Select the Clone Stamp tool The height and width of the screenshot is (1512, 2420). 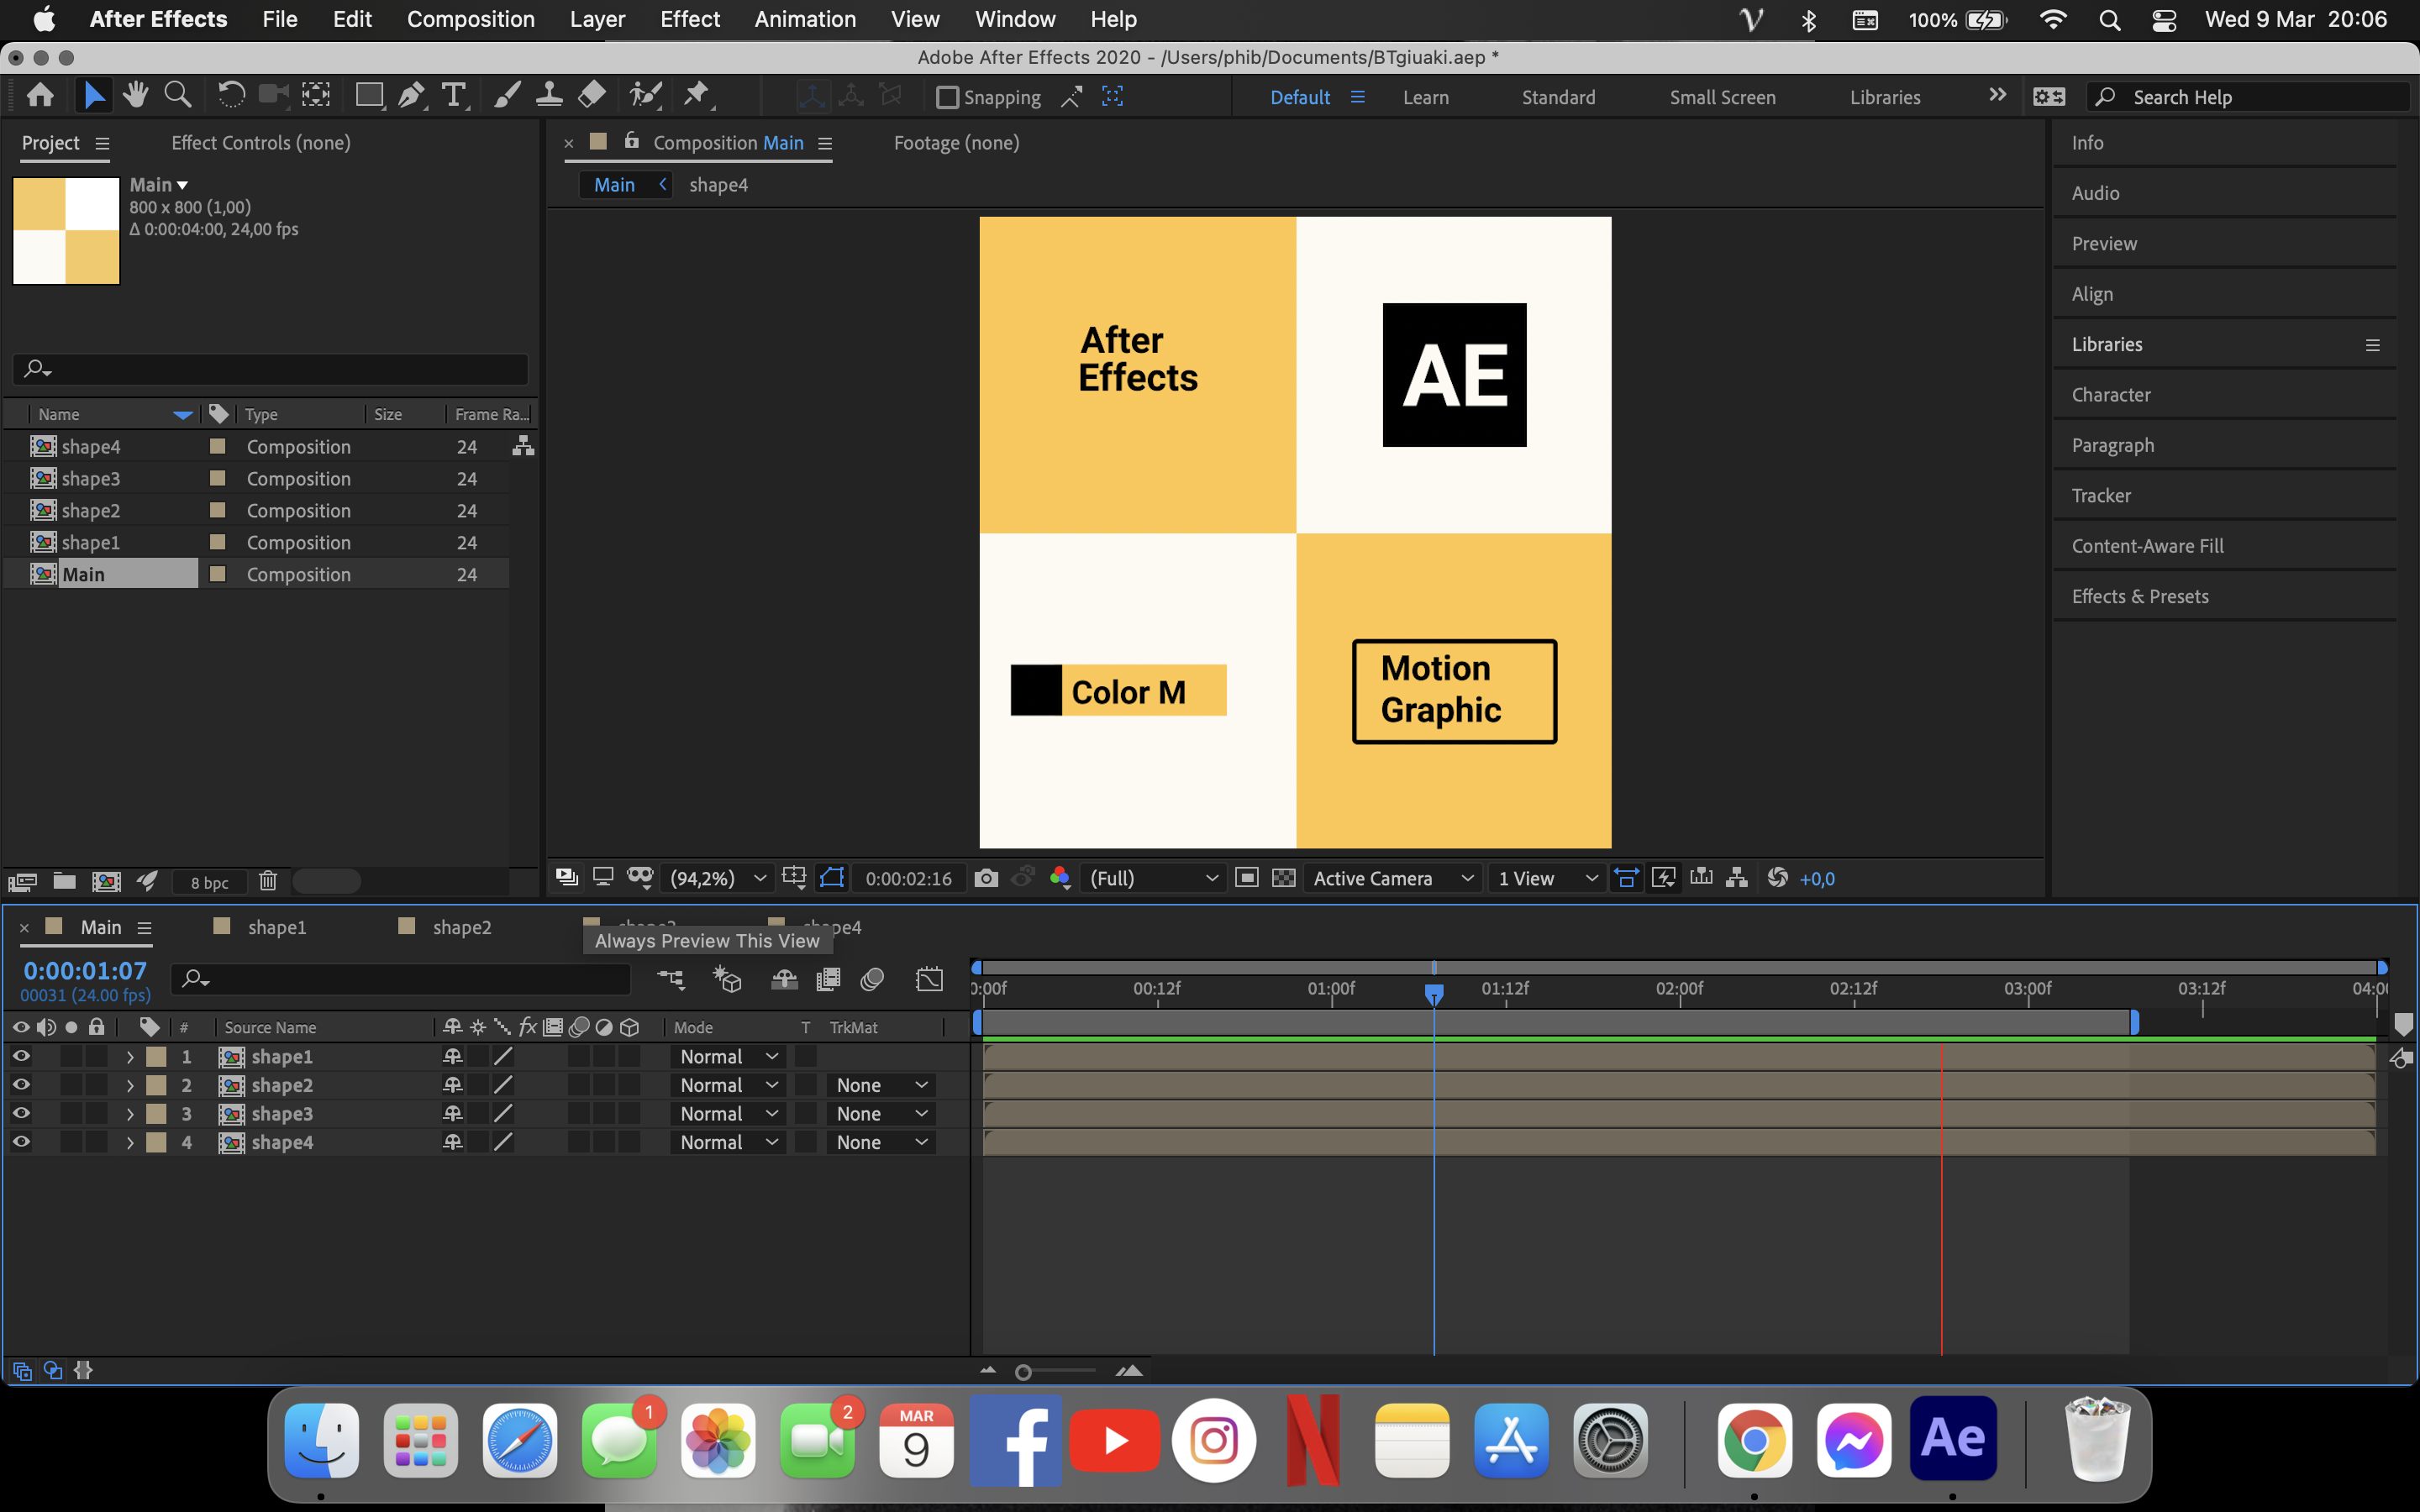coord(548,96)
